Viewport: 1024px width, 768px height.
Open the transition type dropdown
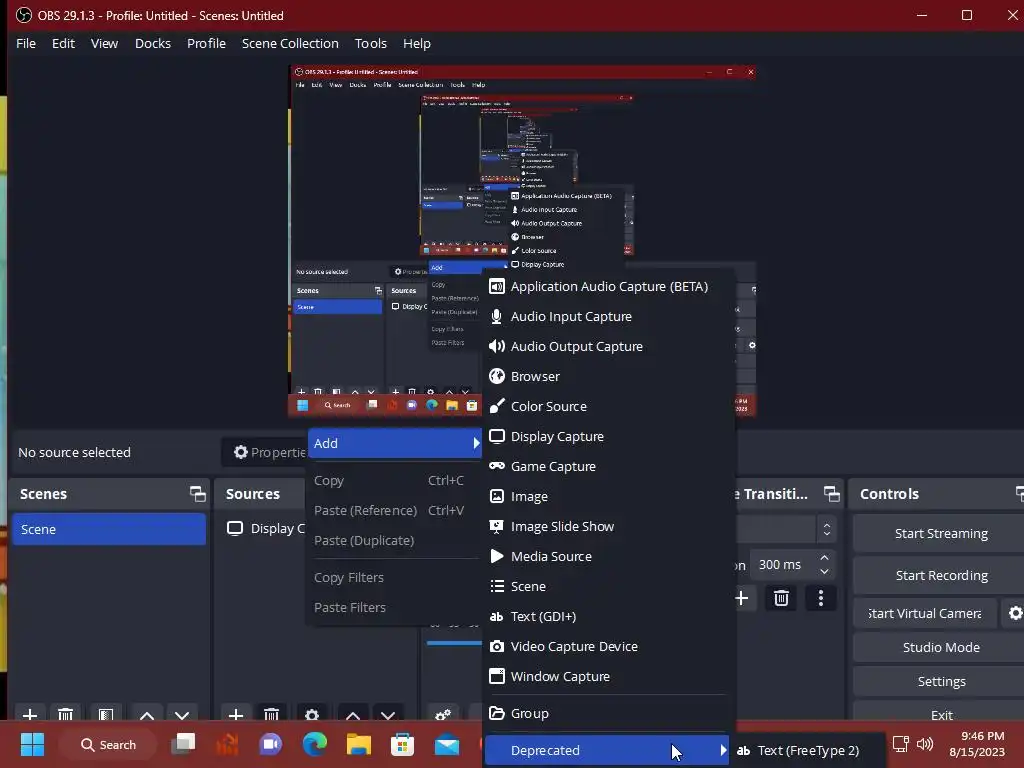786,530
